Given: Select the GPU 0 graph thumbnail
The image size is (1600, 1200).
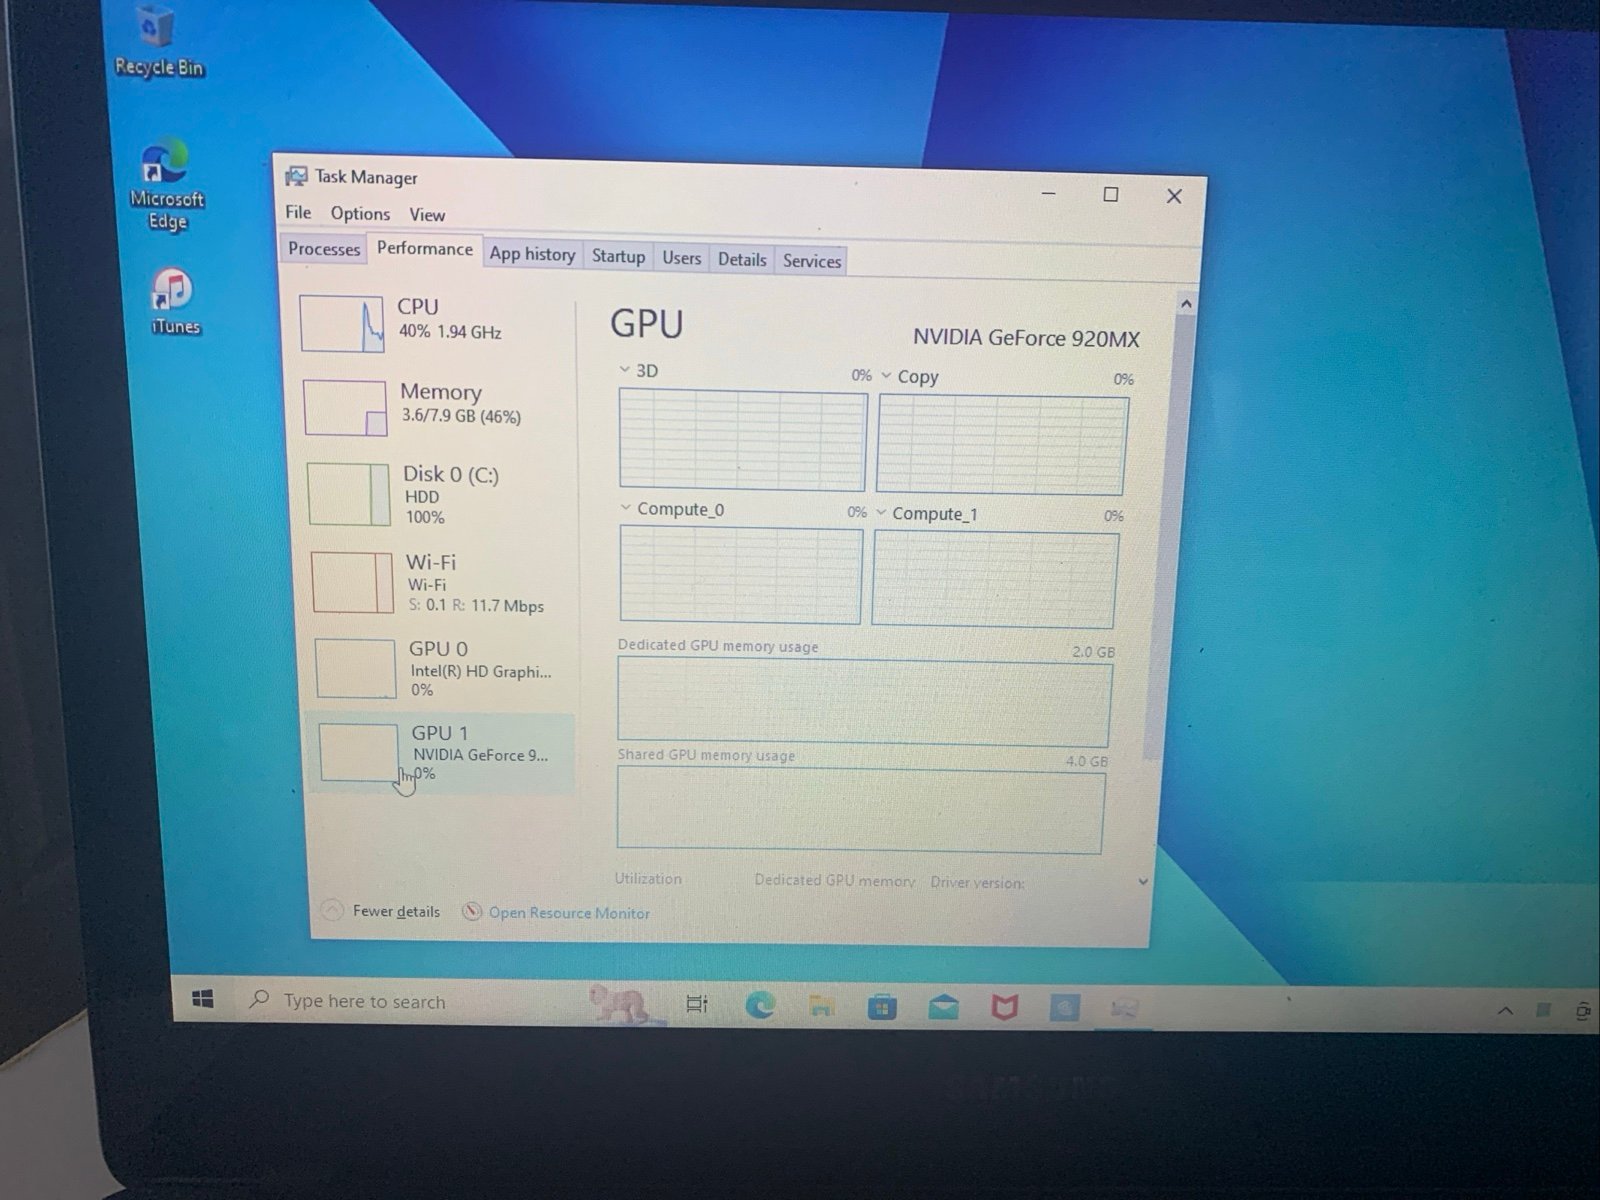Looking at the screenshot, I should [x=356, y=668].
